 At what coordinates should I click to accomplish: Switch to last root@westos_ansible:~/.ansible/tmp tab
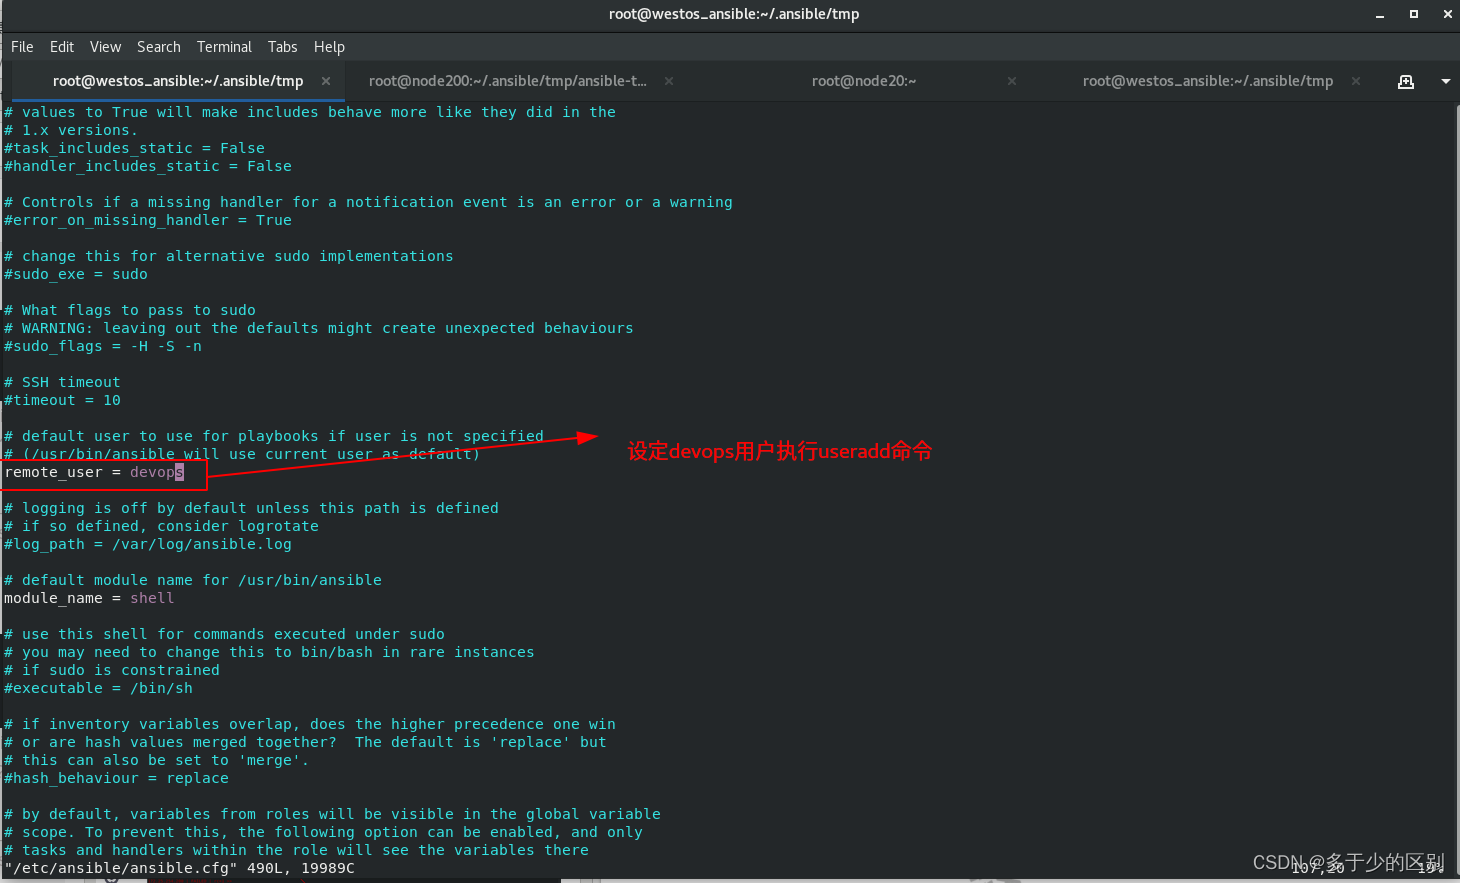tap(1208, 81)
